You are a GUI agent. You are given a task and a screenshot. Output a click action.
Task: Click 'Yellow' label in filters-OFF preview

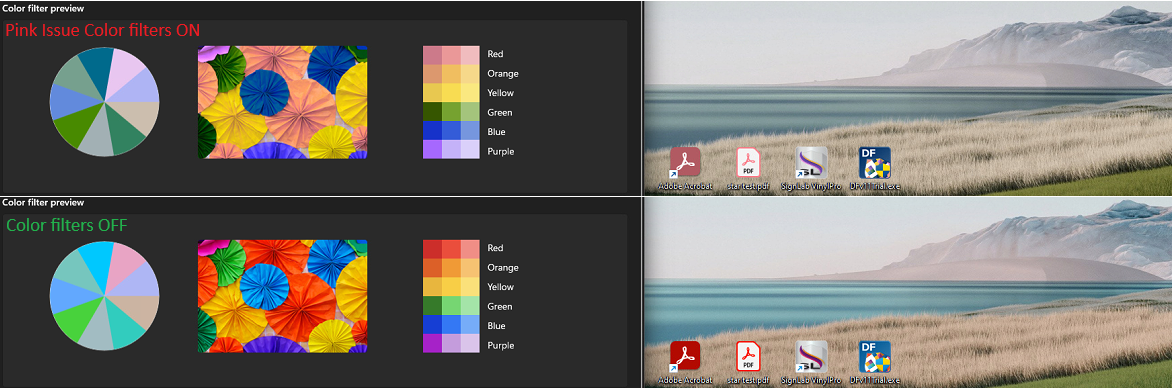pos(500,287)
